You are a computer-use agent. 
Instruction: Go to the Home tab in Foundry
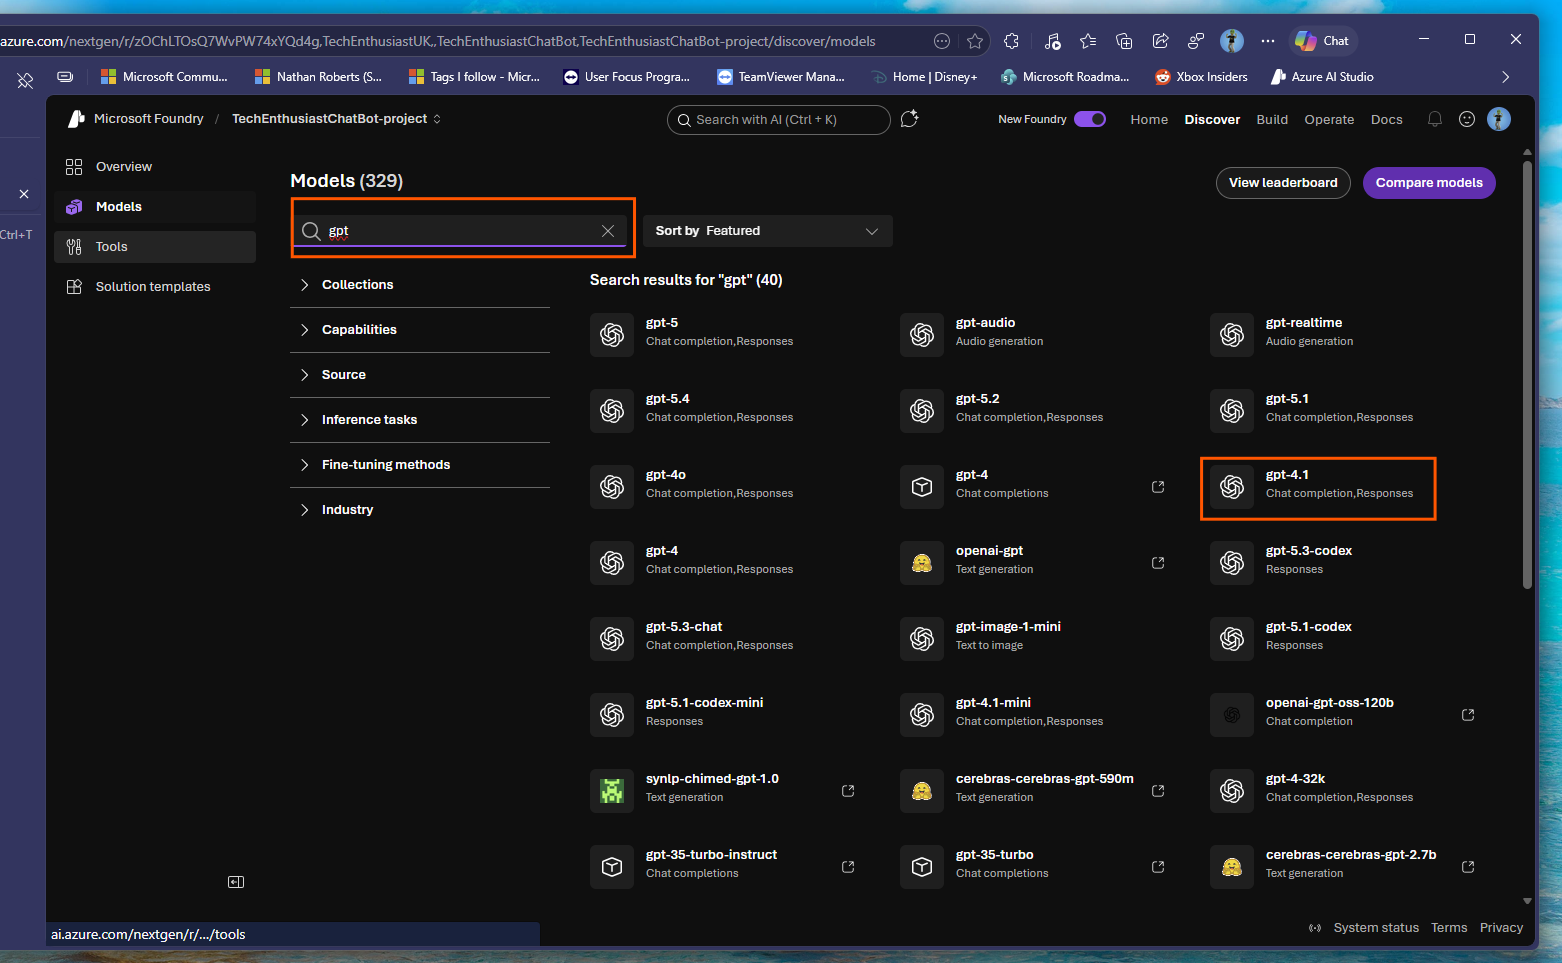tap(1149, 119)
